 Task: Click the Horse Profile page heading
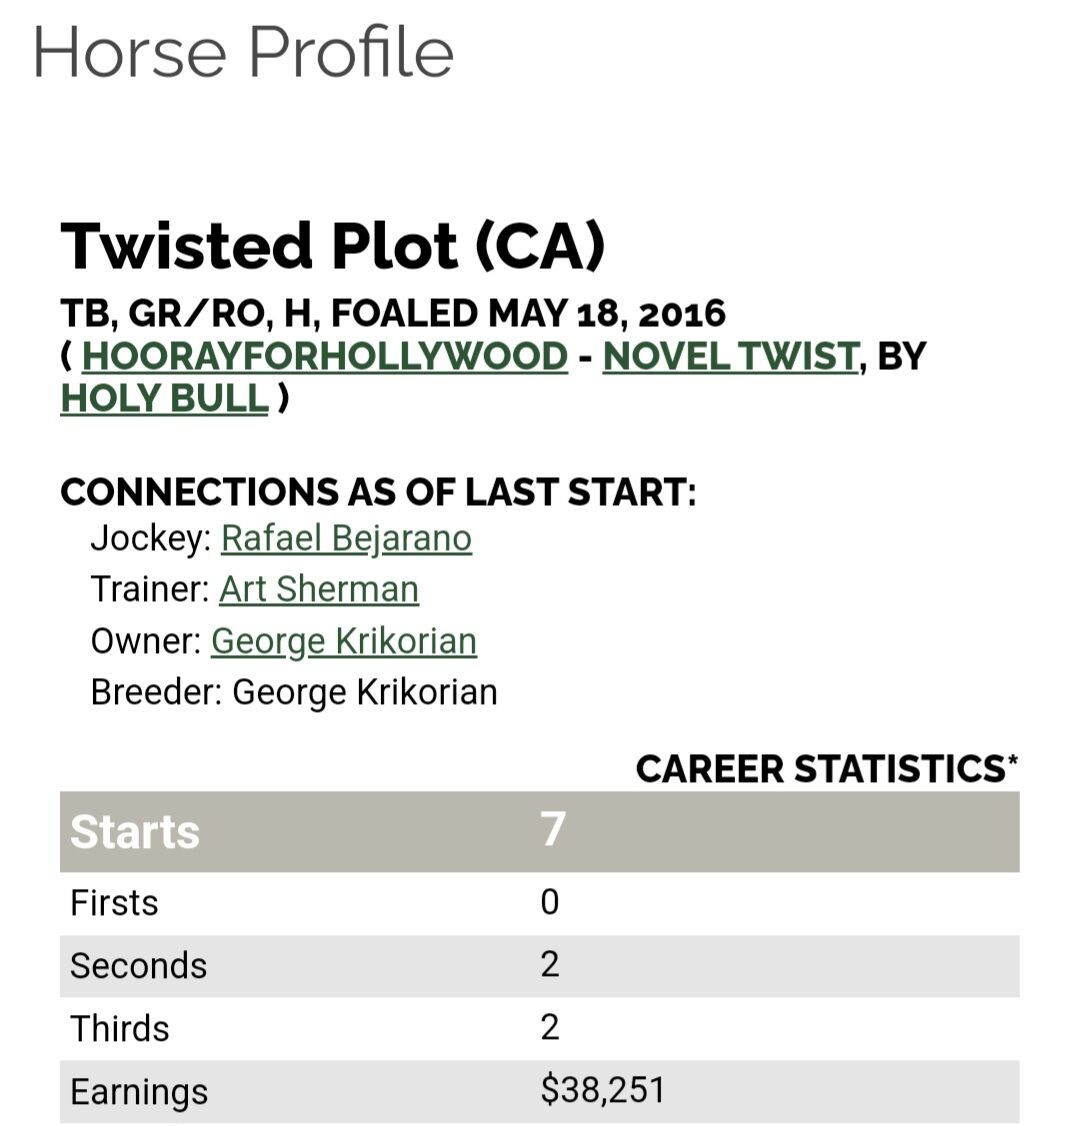point(243,52)
